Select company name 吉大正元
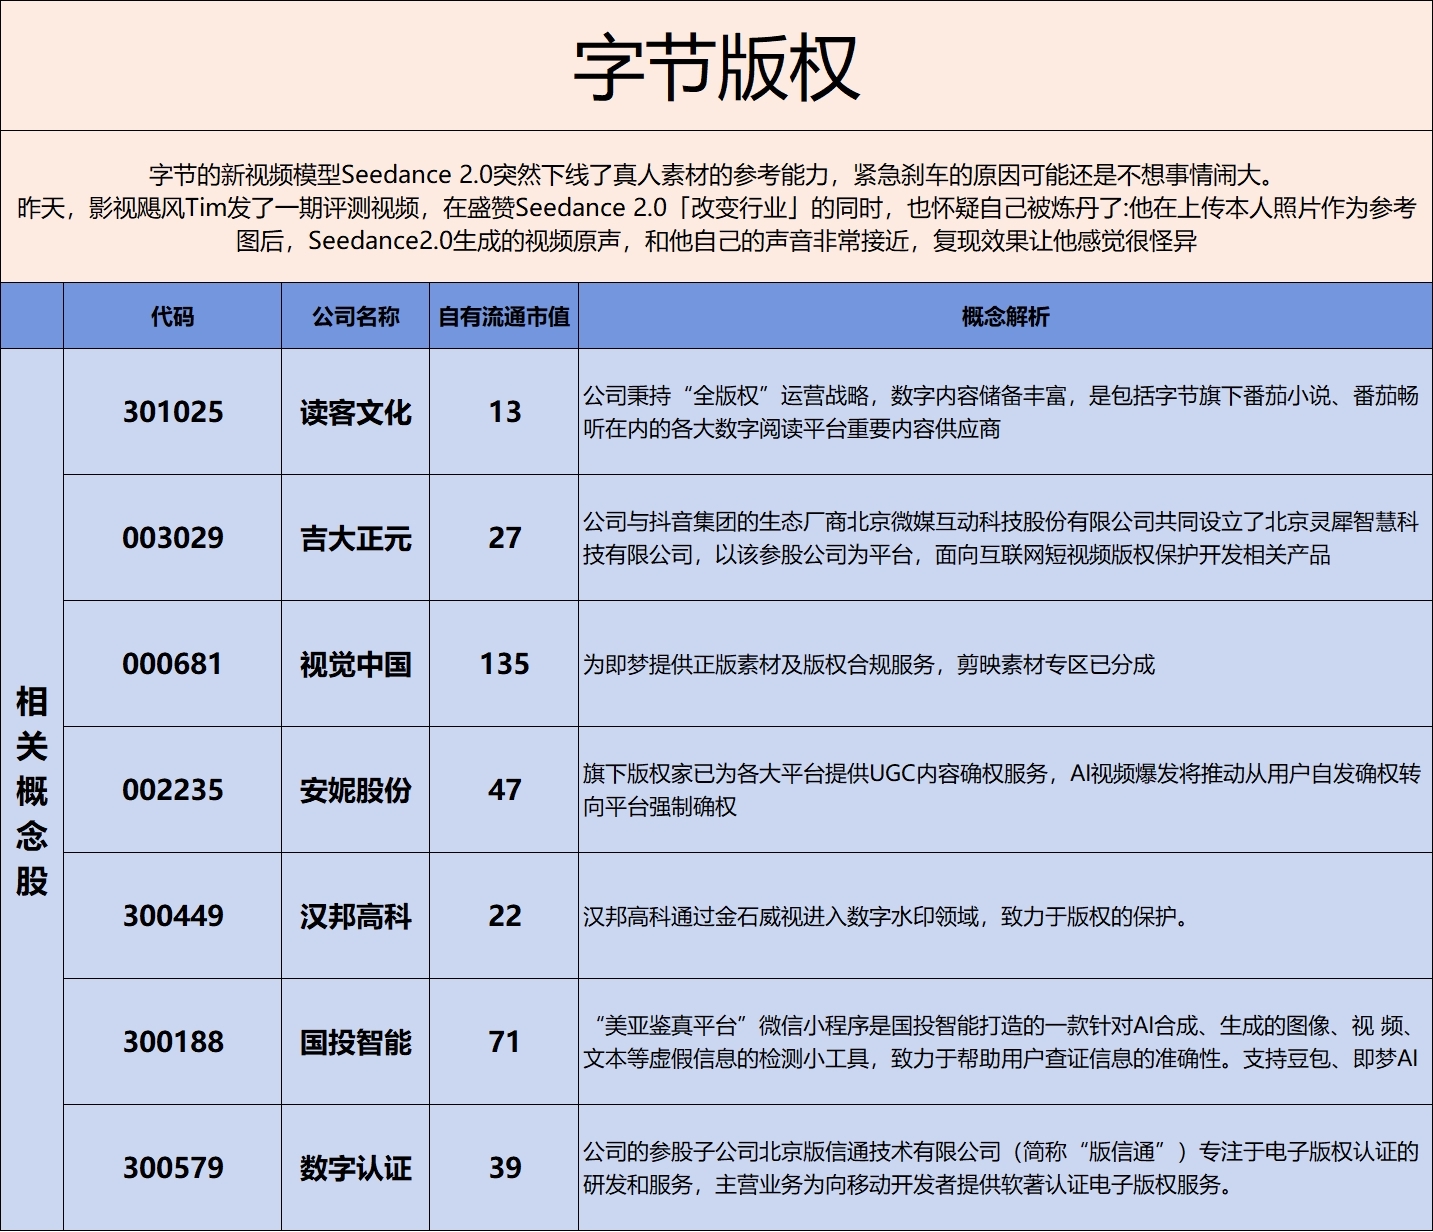The width and height of the screenshot is (1433, 1232). [x=355, y=538]
